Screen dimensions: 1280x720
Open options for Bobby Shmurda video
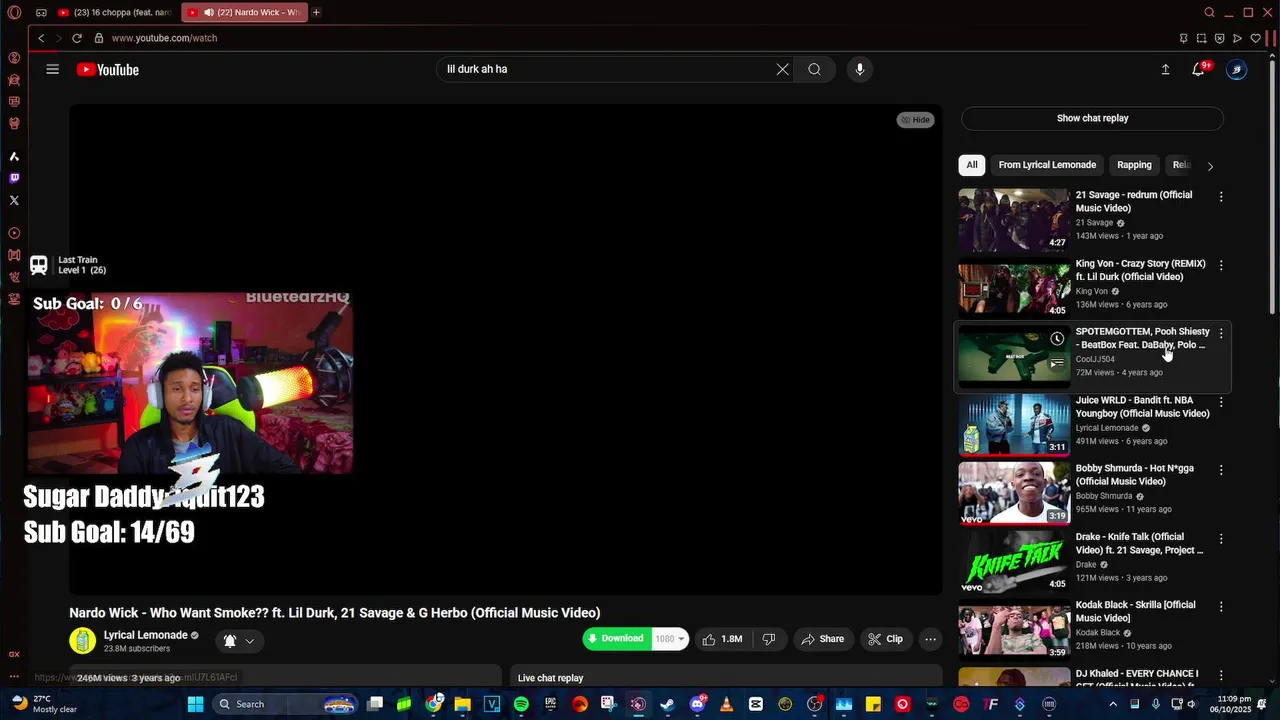point(1221,470)
